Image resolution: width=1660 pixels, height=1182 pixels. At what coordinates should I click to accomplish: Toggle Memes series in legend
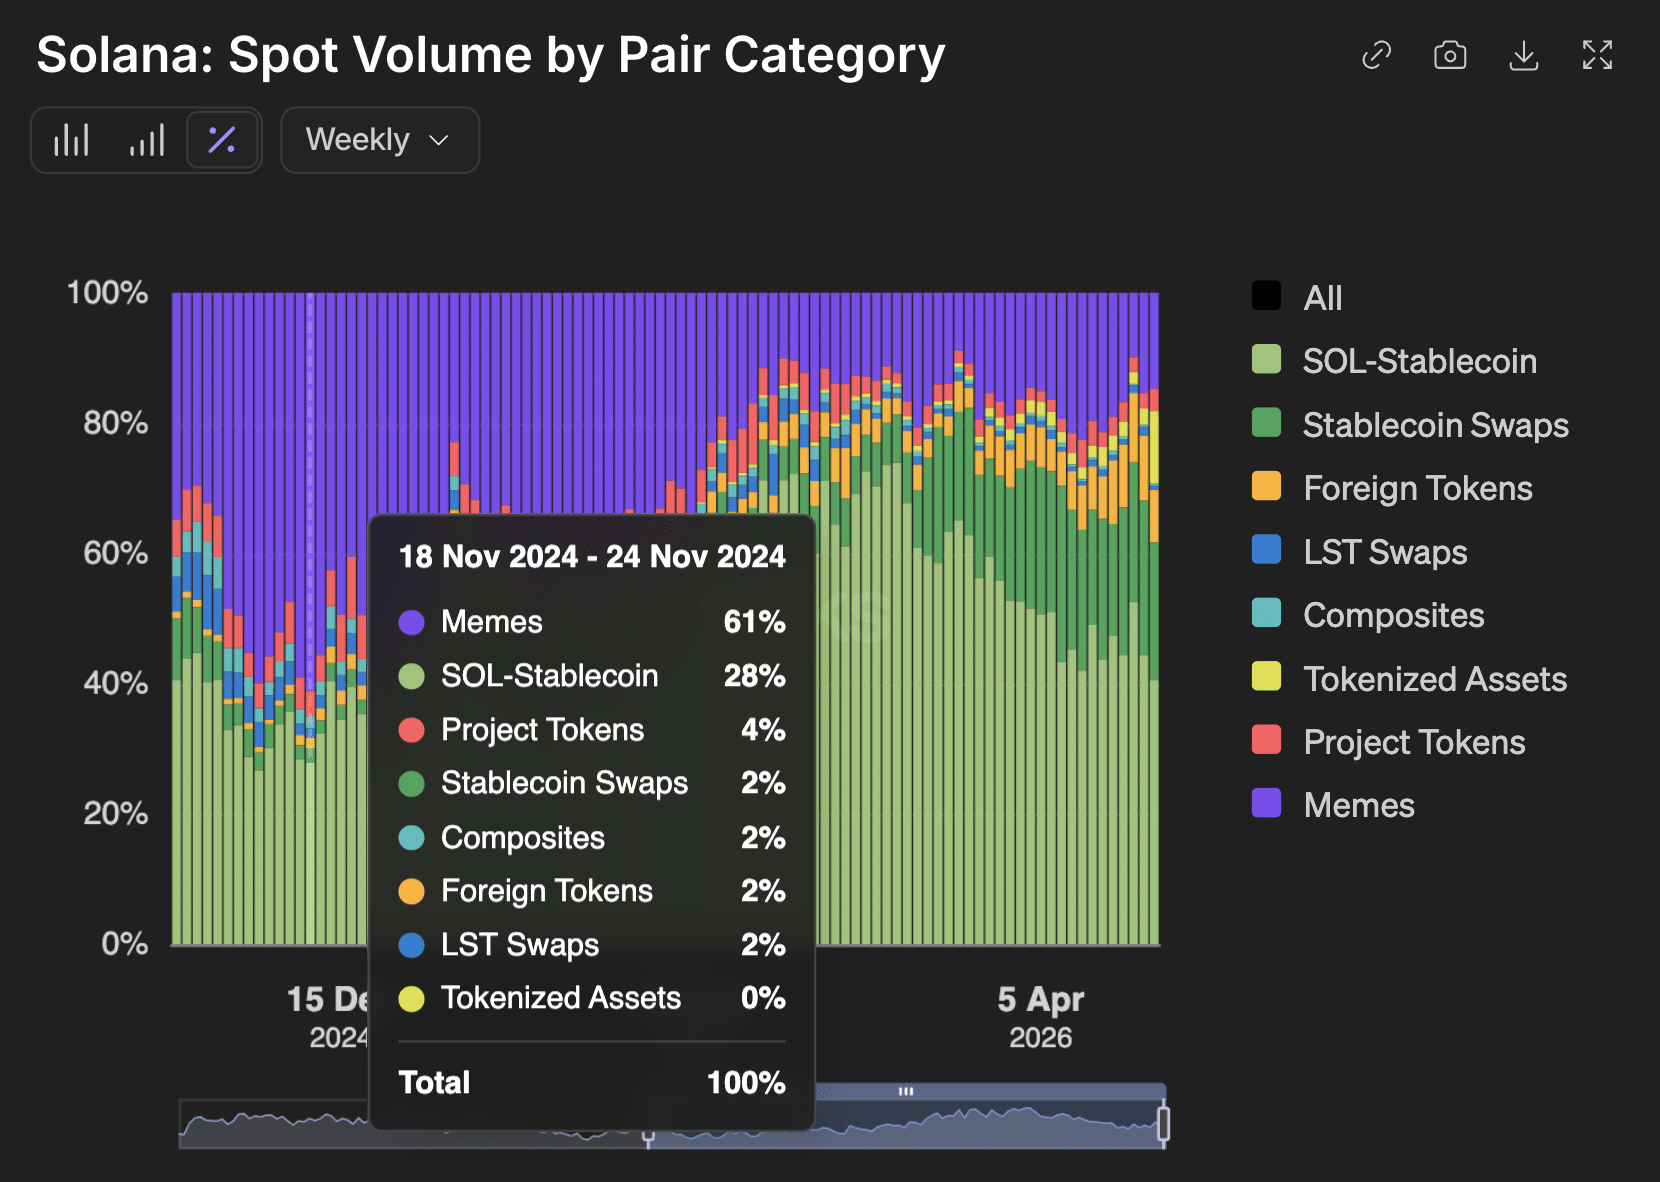point(1333,804)
